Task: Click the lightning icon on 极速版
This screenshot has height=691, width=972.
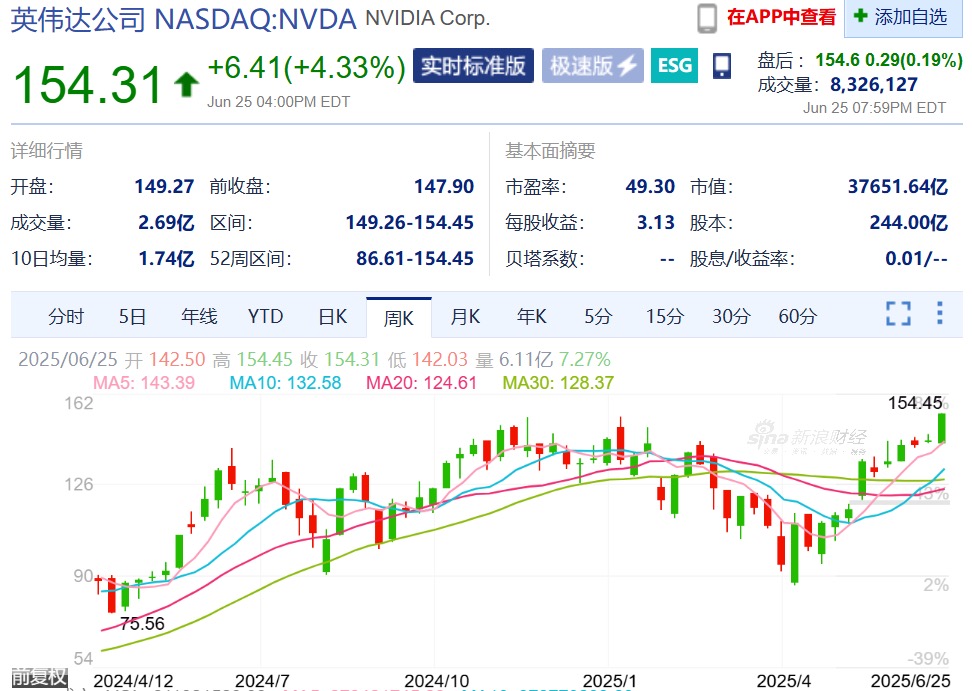Action: (627, 66)
